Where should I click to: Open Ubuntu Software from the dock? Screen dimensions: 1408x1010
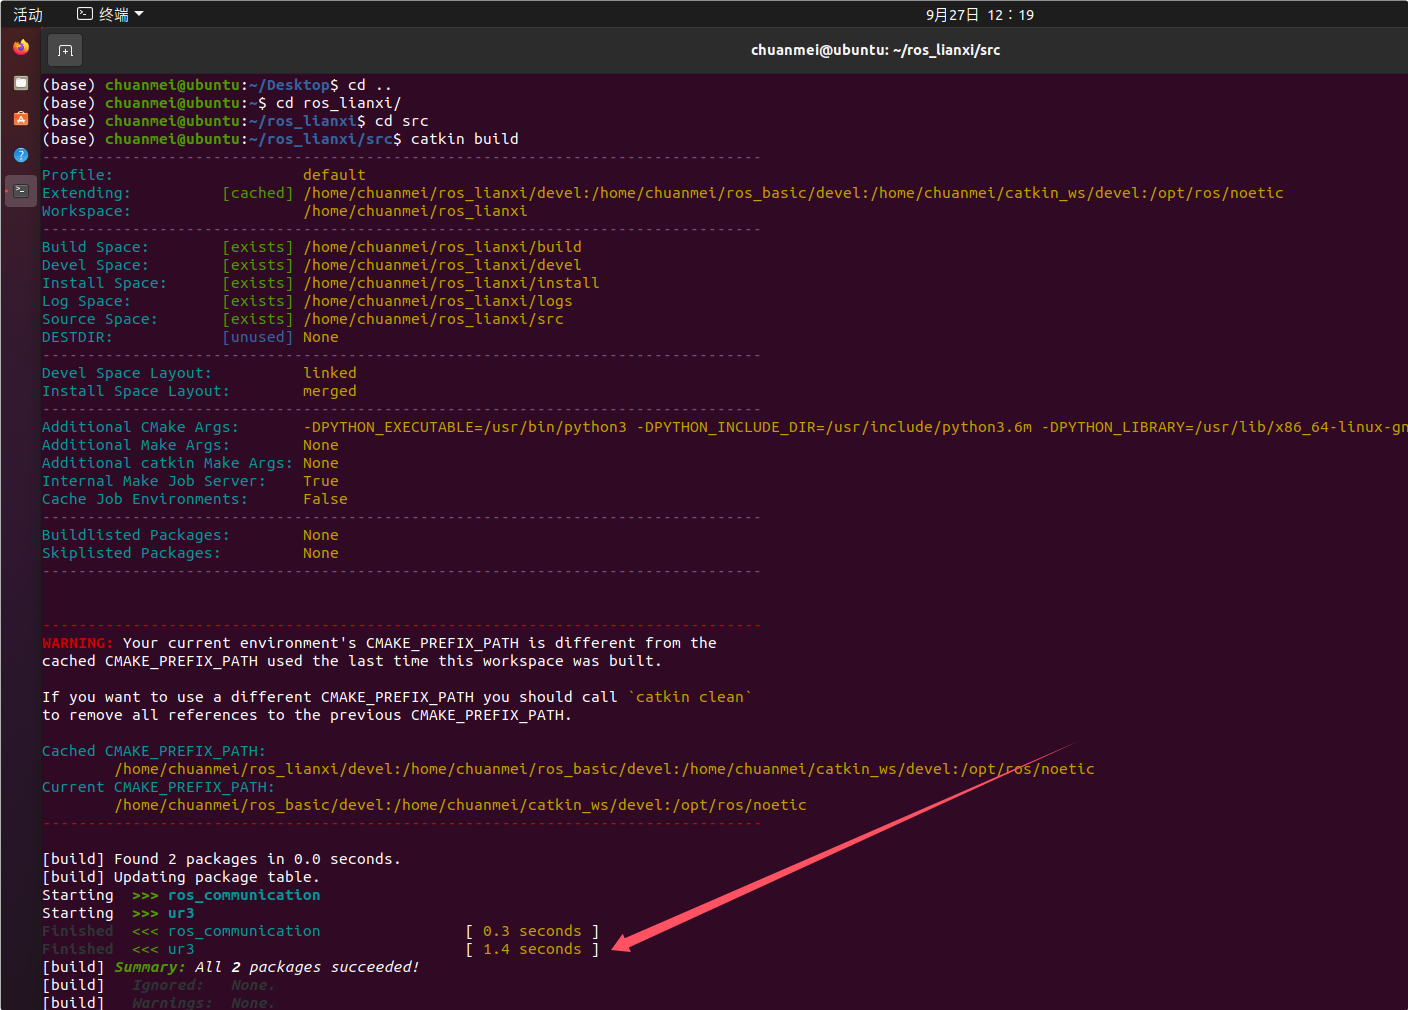pyautogui.click(x=20, y=118)
